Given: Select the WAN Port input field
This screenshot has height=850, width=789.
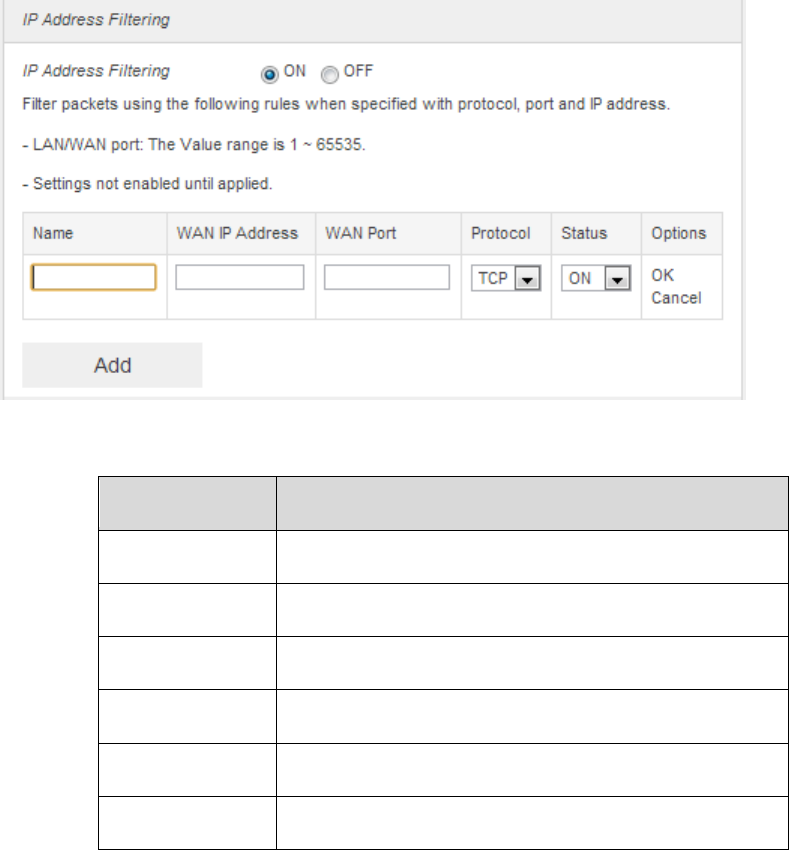Looking at the screenshot, I should pos(387,277).
